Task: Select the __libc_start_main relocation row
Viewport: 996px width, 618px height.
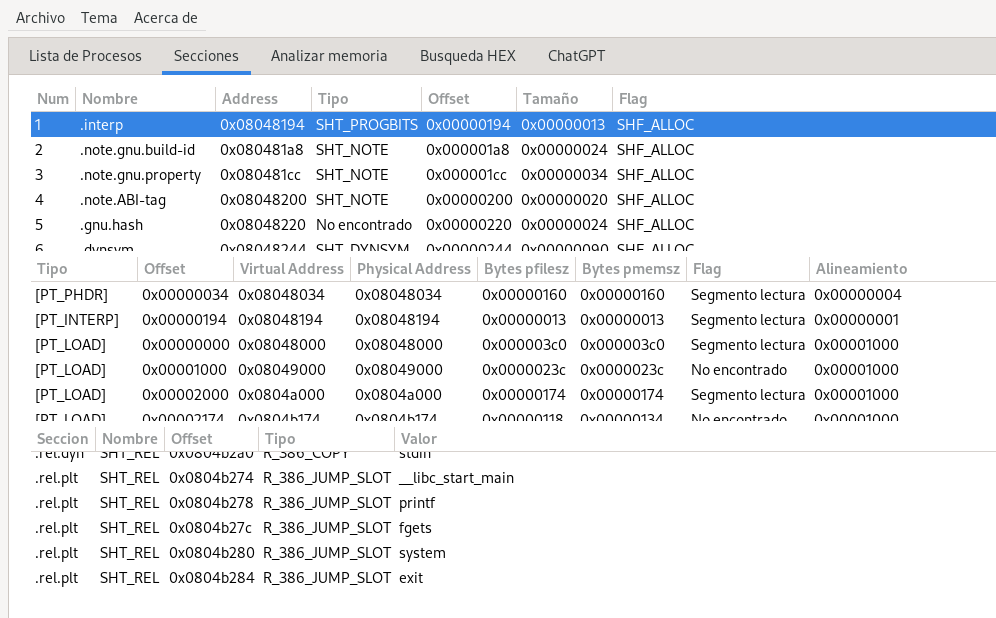Action: (x=455, y=478)
